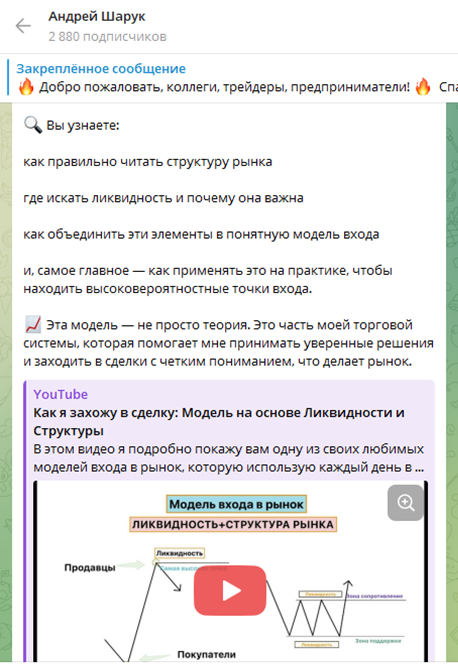Go back using the left arrow icon
458x666 pixels.
click(x=23, y=26)
